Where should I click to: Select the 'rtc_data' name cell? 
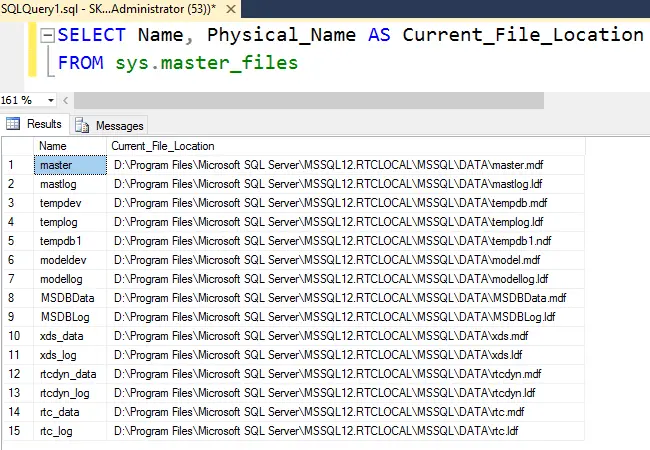point(70,412)
